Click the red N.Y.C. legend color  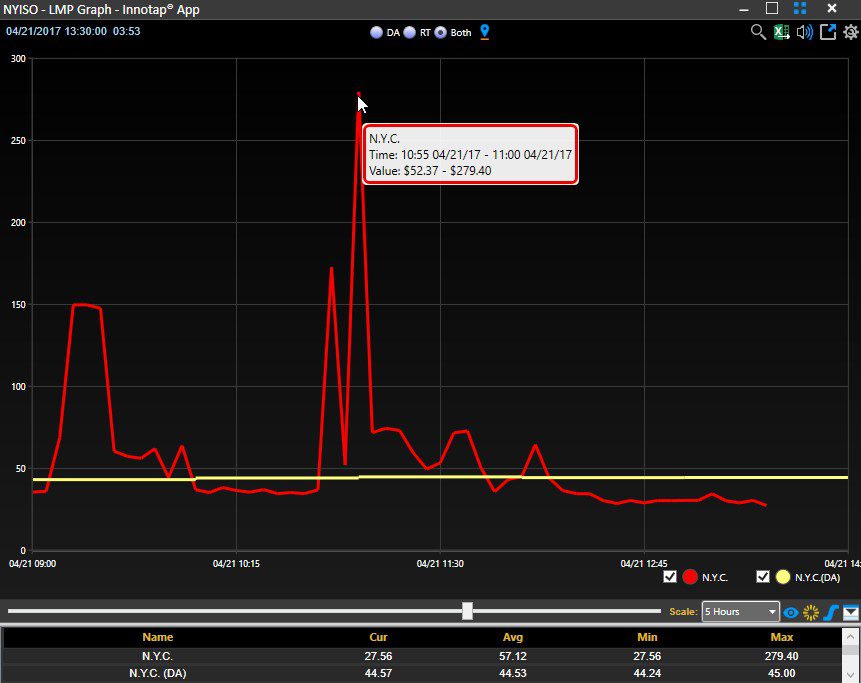point(690,577)
